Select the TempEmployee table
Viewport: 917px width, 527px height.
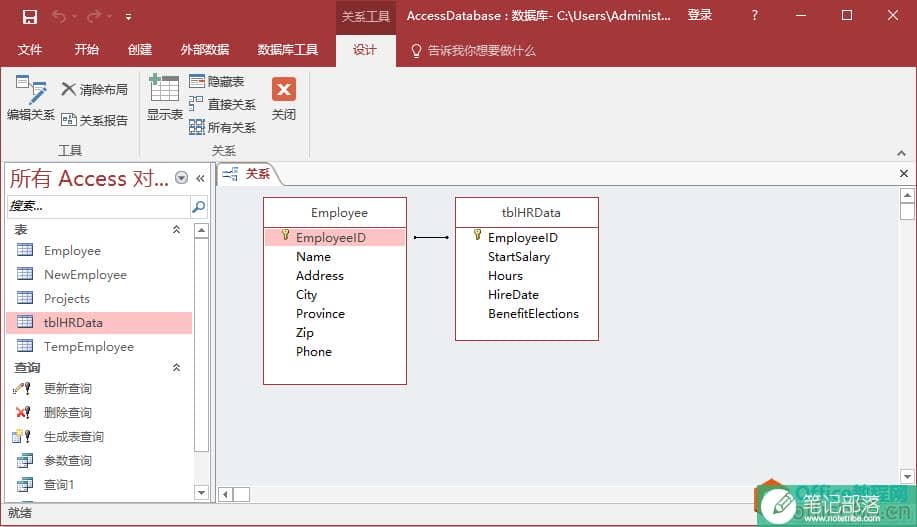point(99,346)
